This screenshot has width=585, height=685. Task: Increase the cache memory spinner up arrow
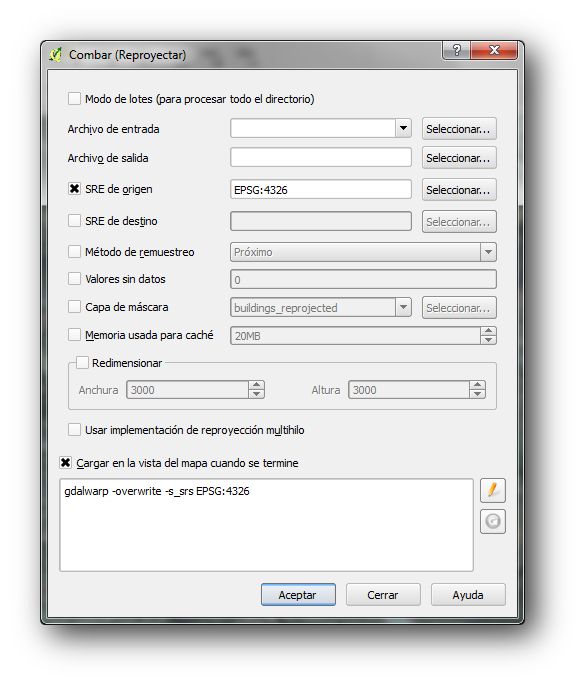point(488,331)
